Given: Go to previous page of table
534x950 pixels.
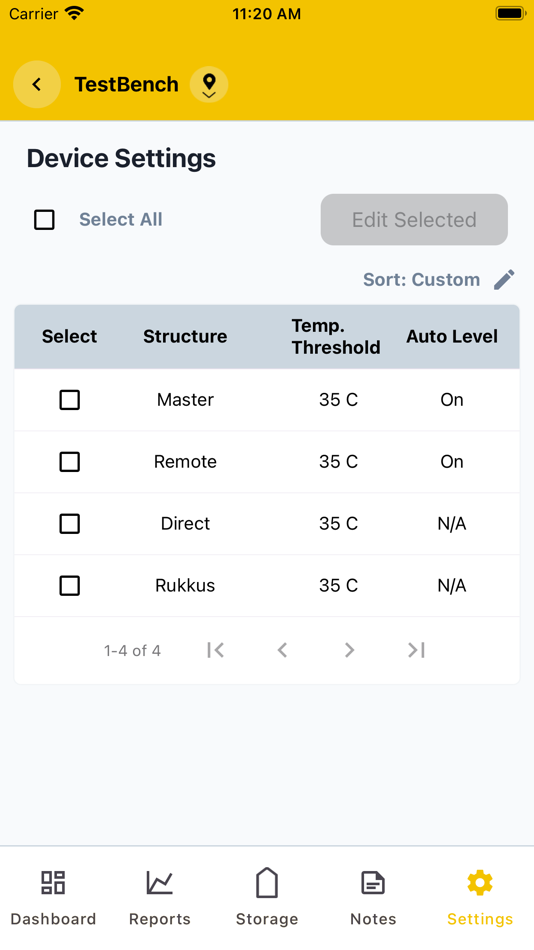Looking at the screenshot, I should [282, 650].
